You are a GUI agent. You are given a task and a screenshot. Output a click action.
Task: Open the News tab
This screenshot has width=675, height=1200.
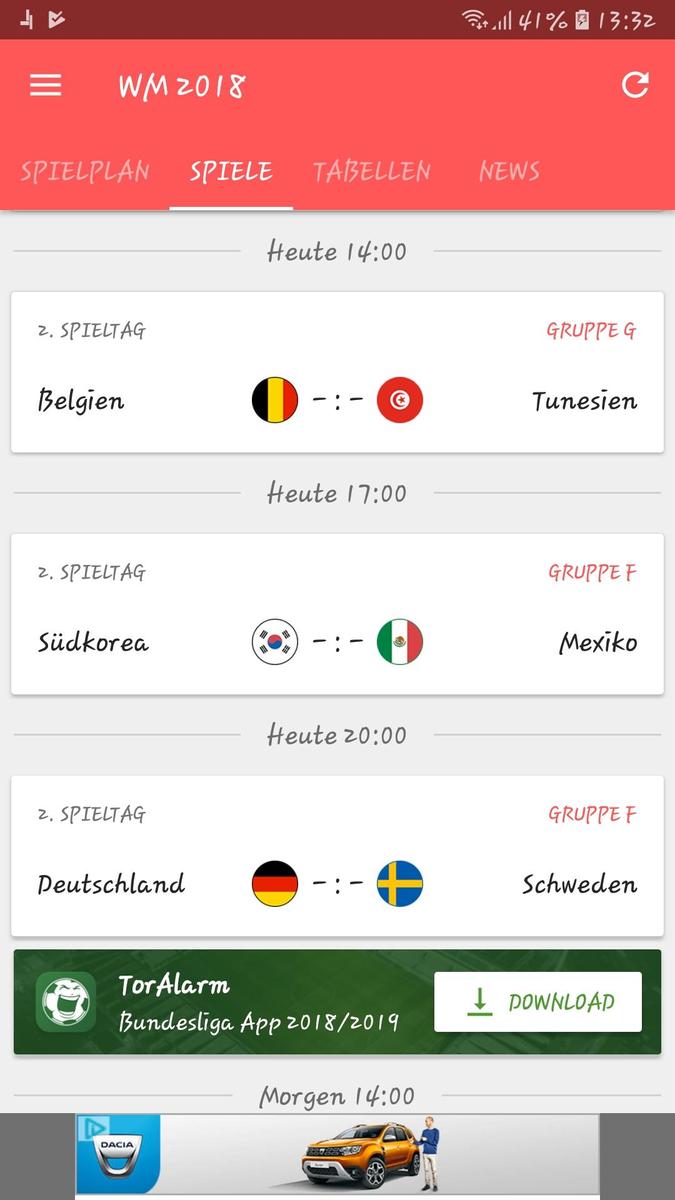pos(509,172)
